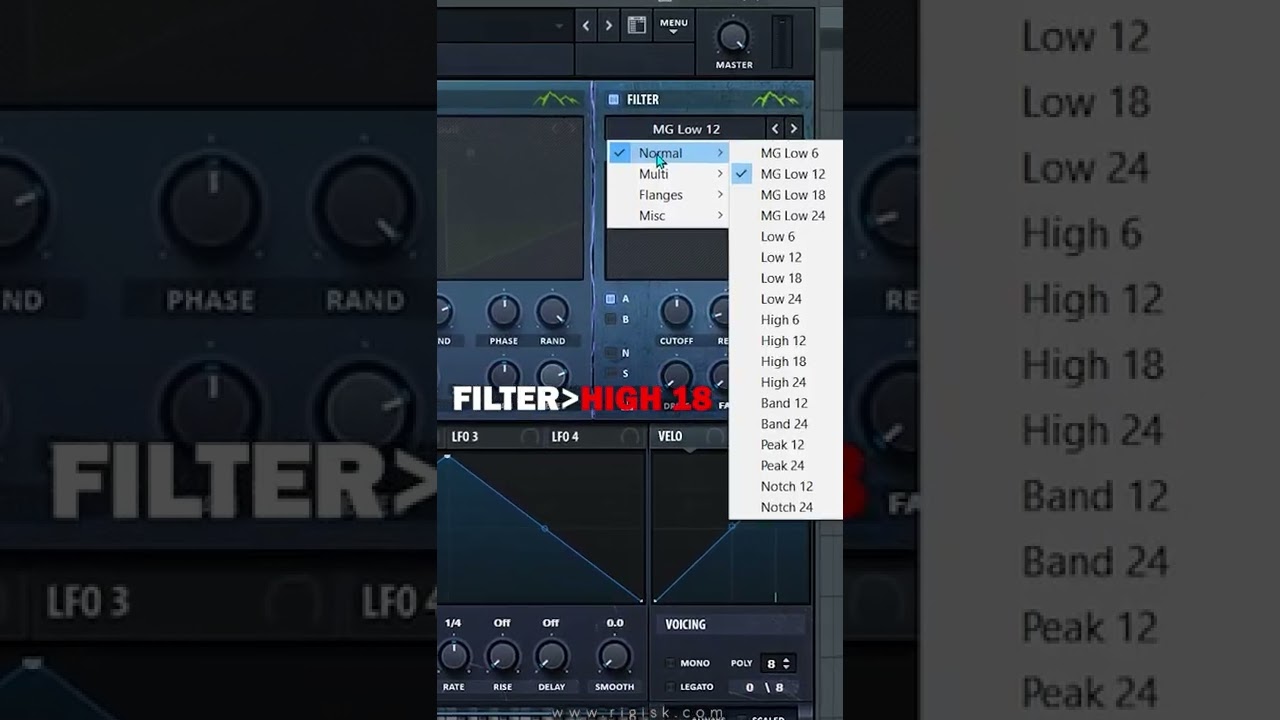Select High 6 in the filter list
This screenshot has width=1280, height=720.
coord(786,320)
